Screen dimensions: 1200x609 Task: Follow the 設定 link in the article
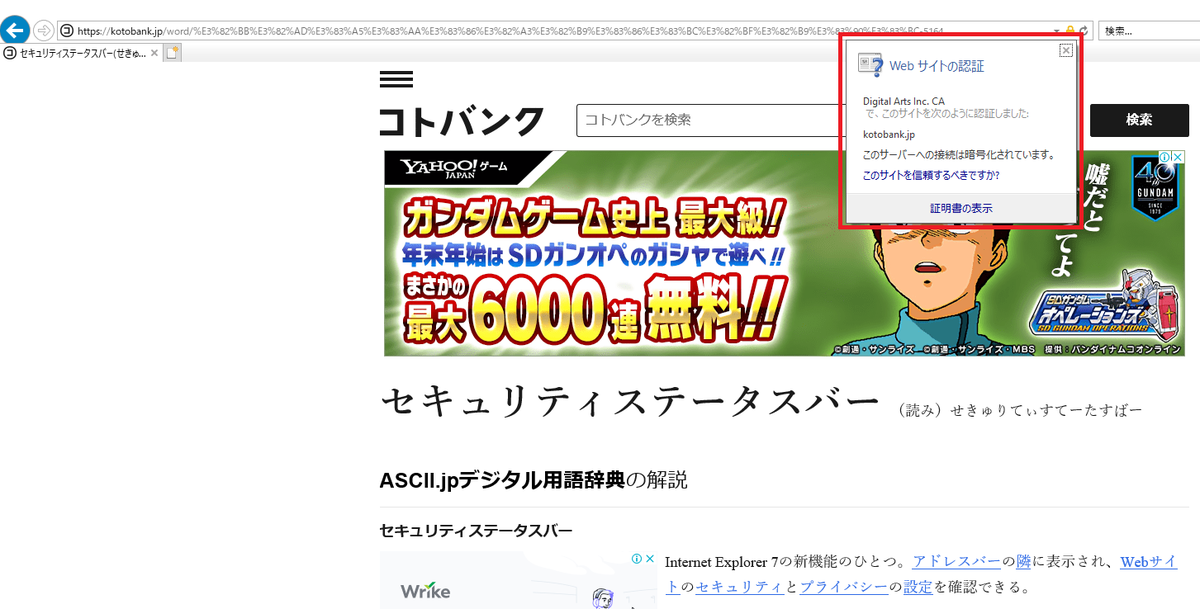919,587
